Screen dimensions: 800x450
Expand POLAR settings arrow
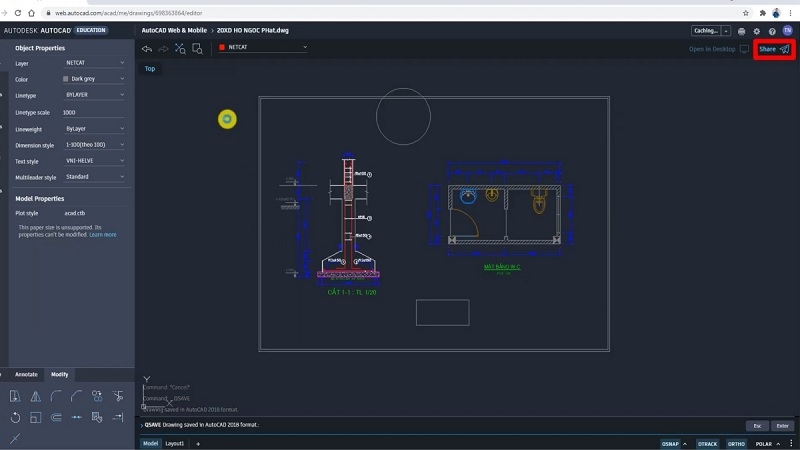tap(778, 444)
